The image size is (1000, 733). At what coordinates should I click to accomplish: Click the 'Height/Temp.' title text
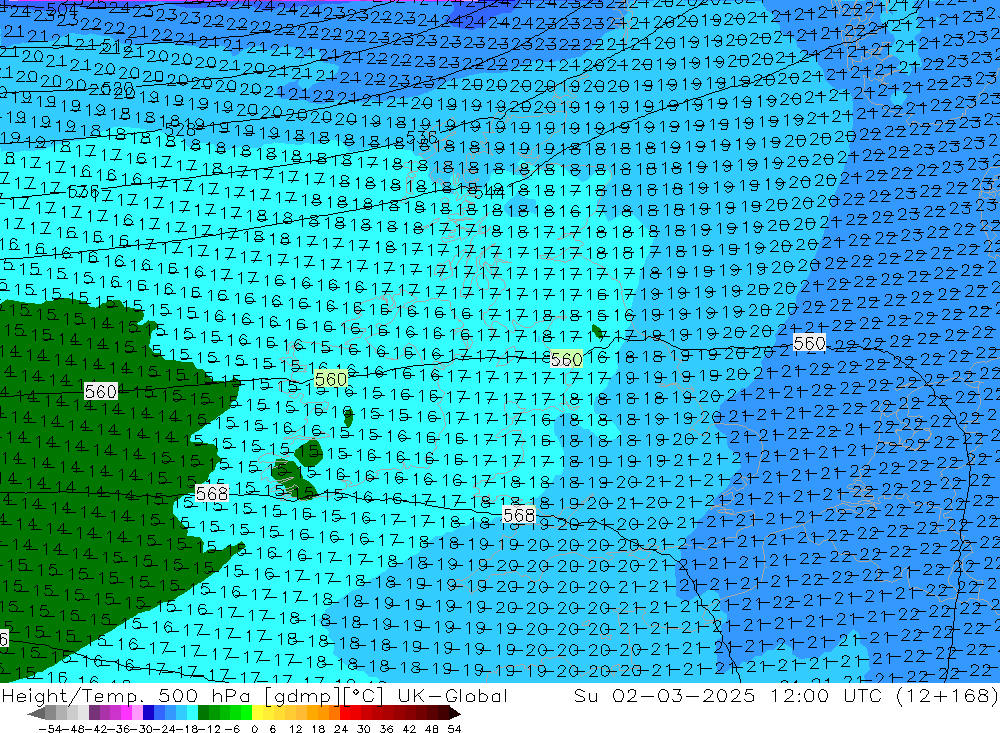75,695
